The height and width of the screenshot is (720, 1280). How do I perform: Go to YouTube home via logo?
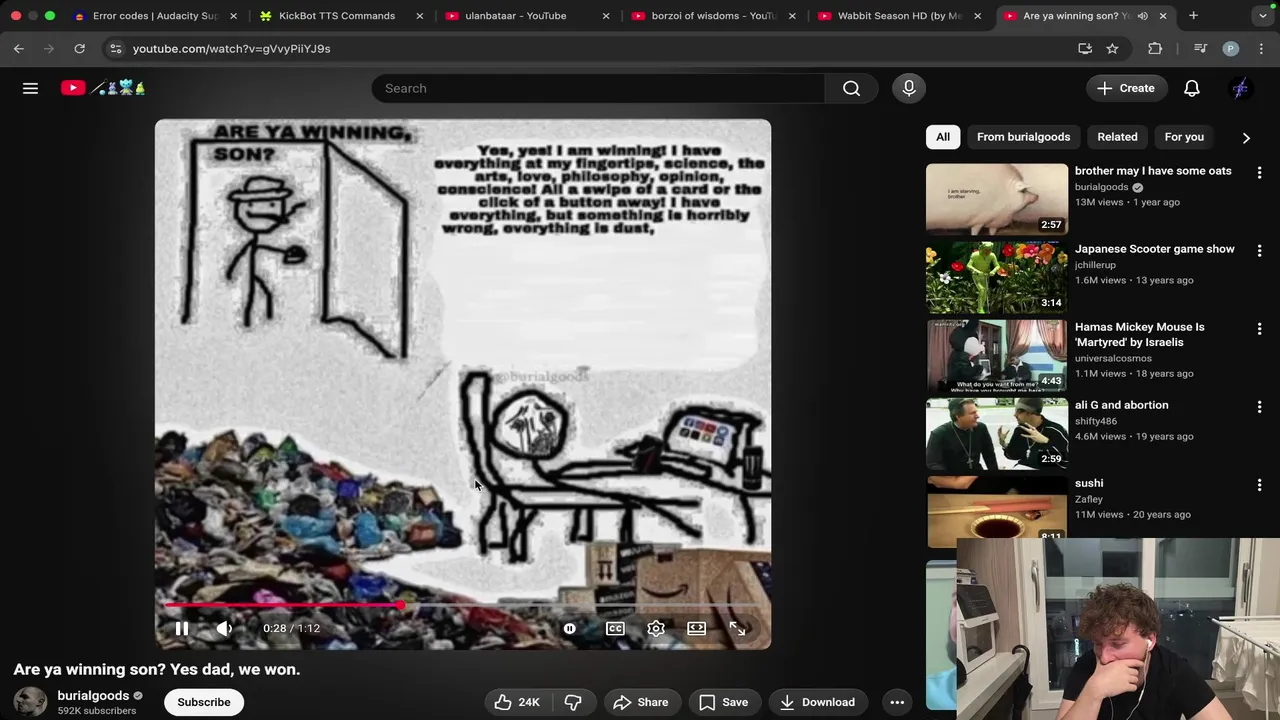coord(103,88)
